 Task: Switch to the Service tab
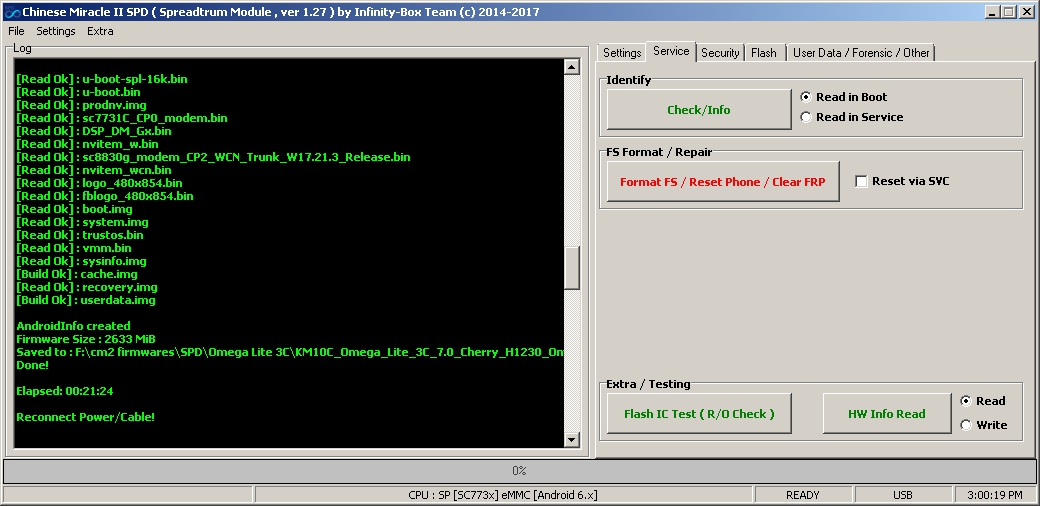671,51
